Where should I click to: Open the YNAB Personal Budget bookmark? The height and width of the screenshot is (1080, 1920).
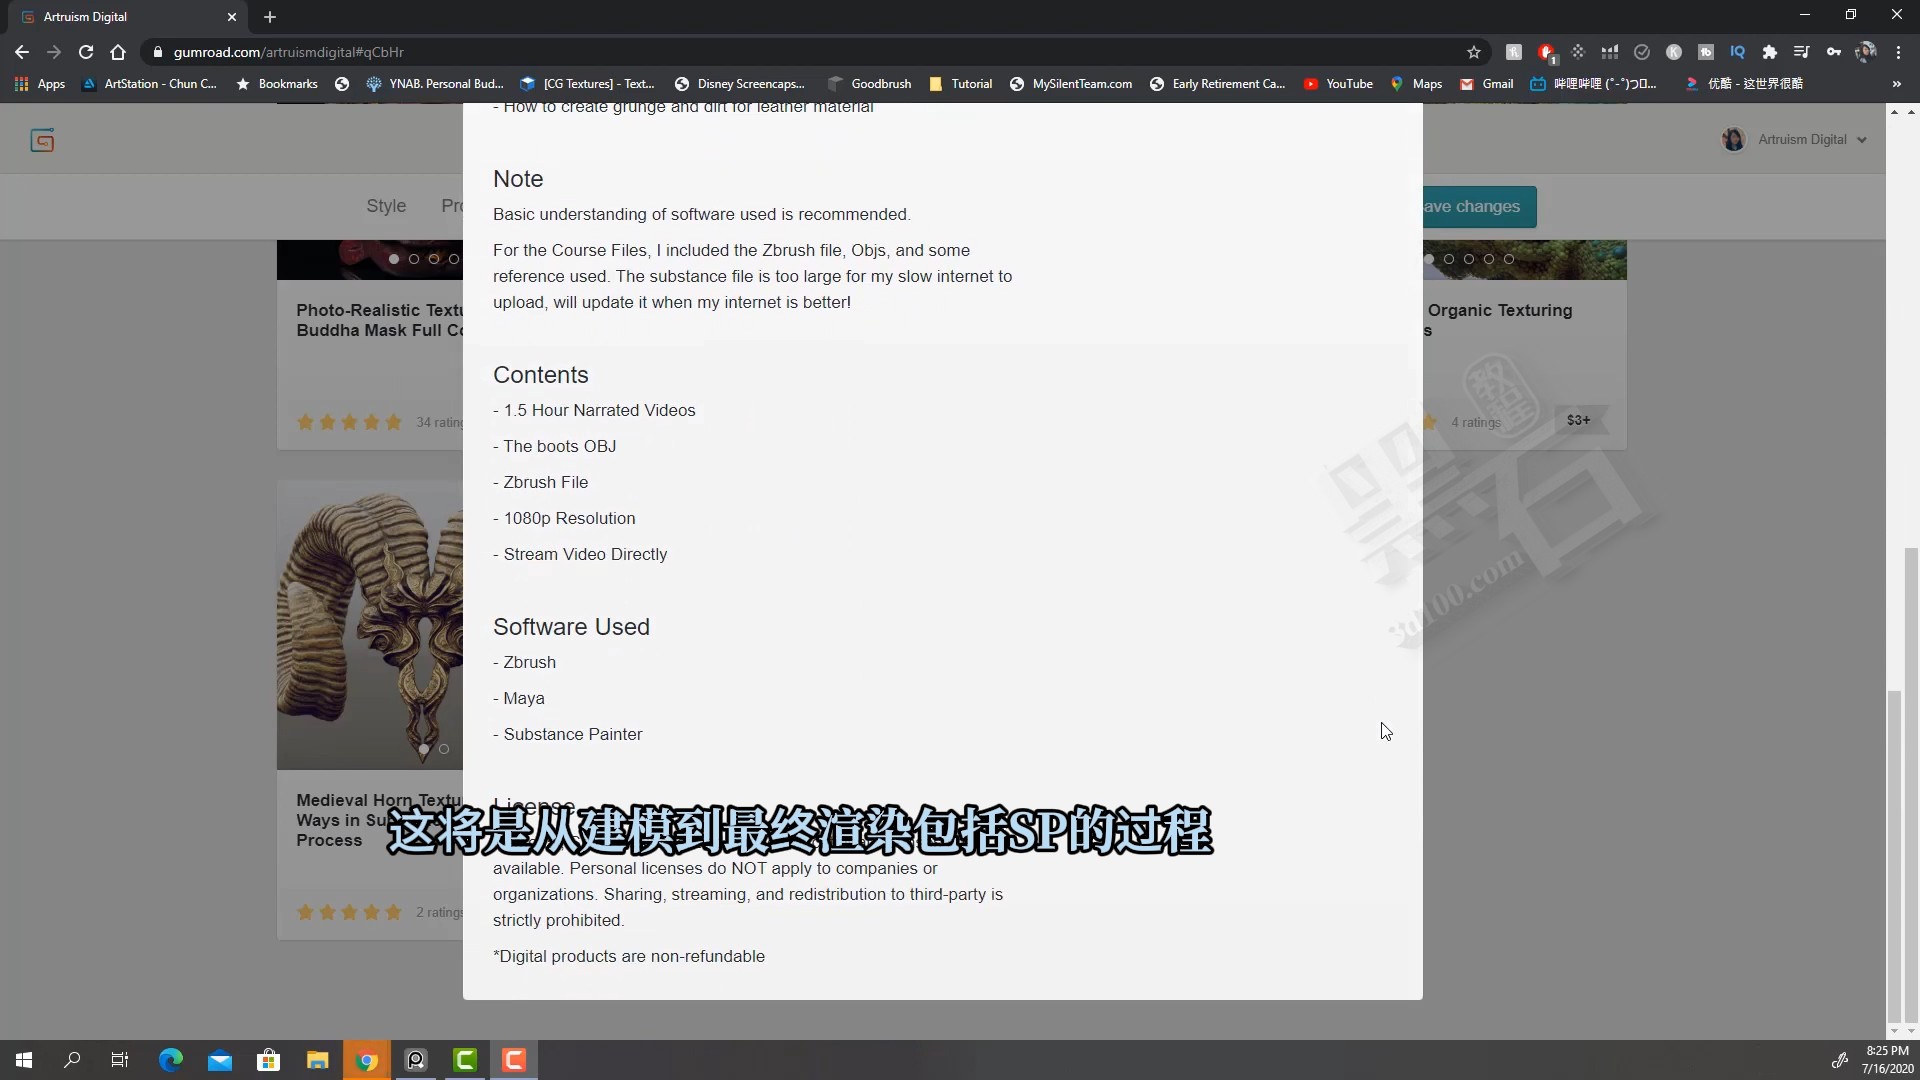(435, 84)
